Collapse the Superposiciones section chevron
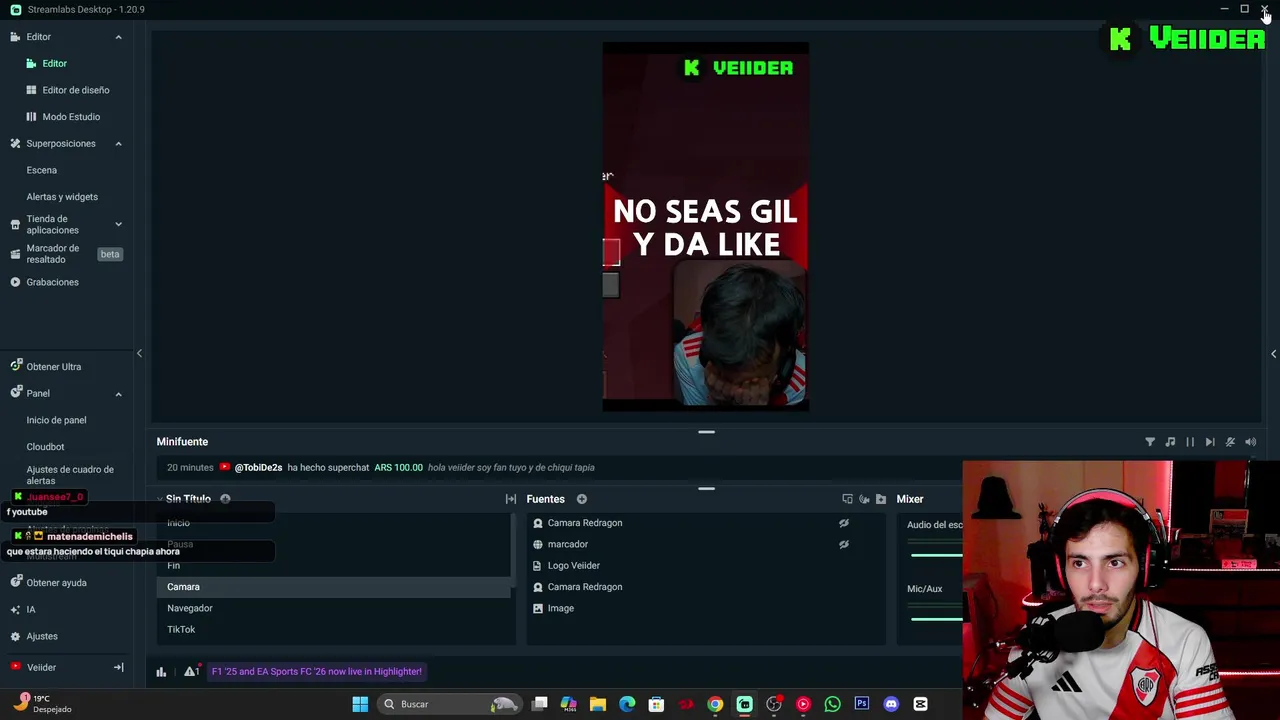The width and height of the screenshot is (1280, 720). coord(118,144)
